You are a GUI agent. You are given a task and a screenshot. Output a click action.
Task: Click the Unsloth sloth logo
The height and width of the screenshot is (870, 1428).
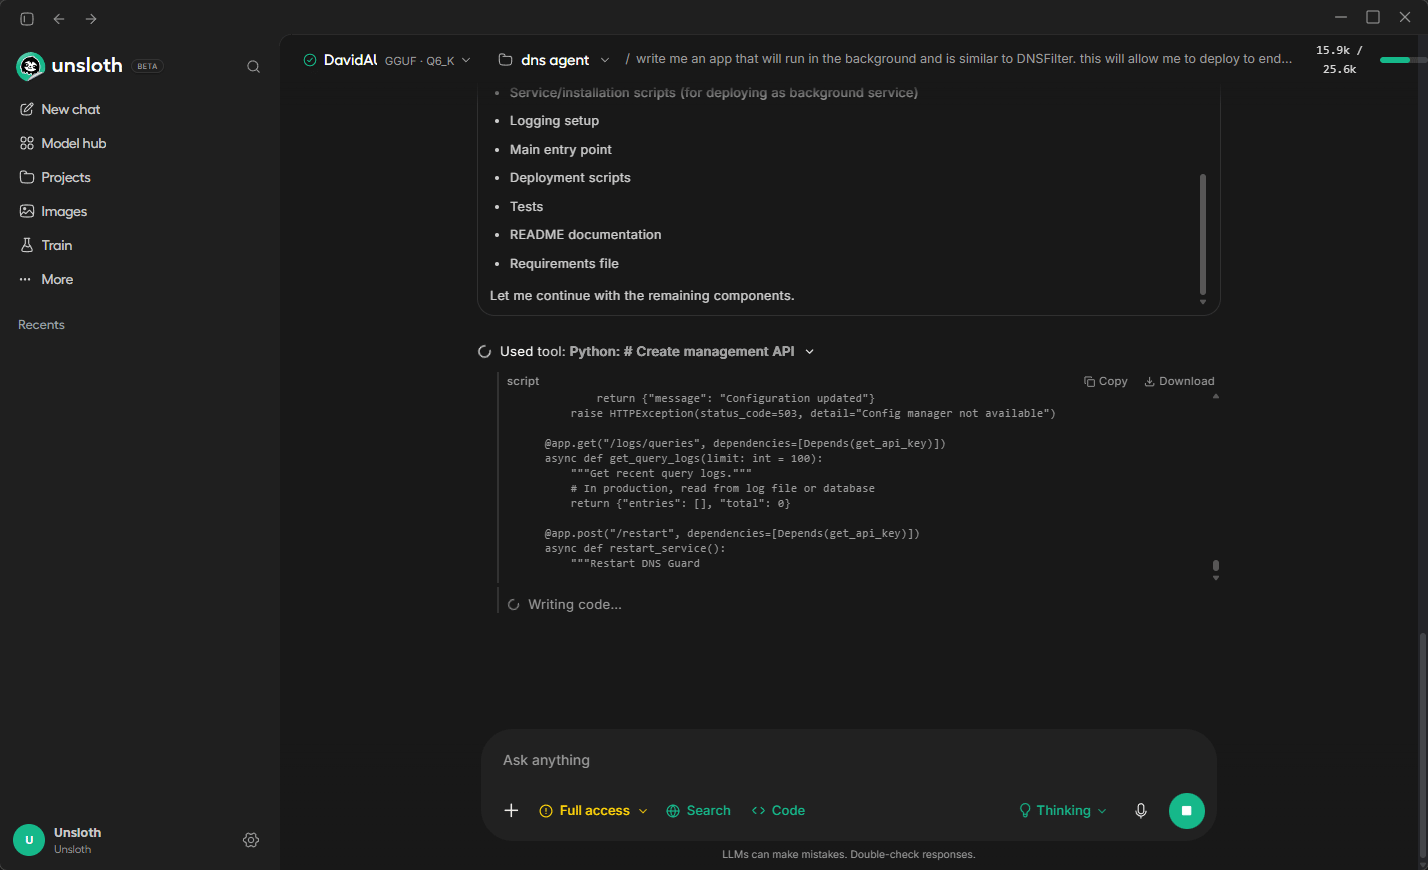click(x=31, y=66)
